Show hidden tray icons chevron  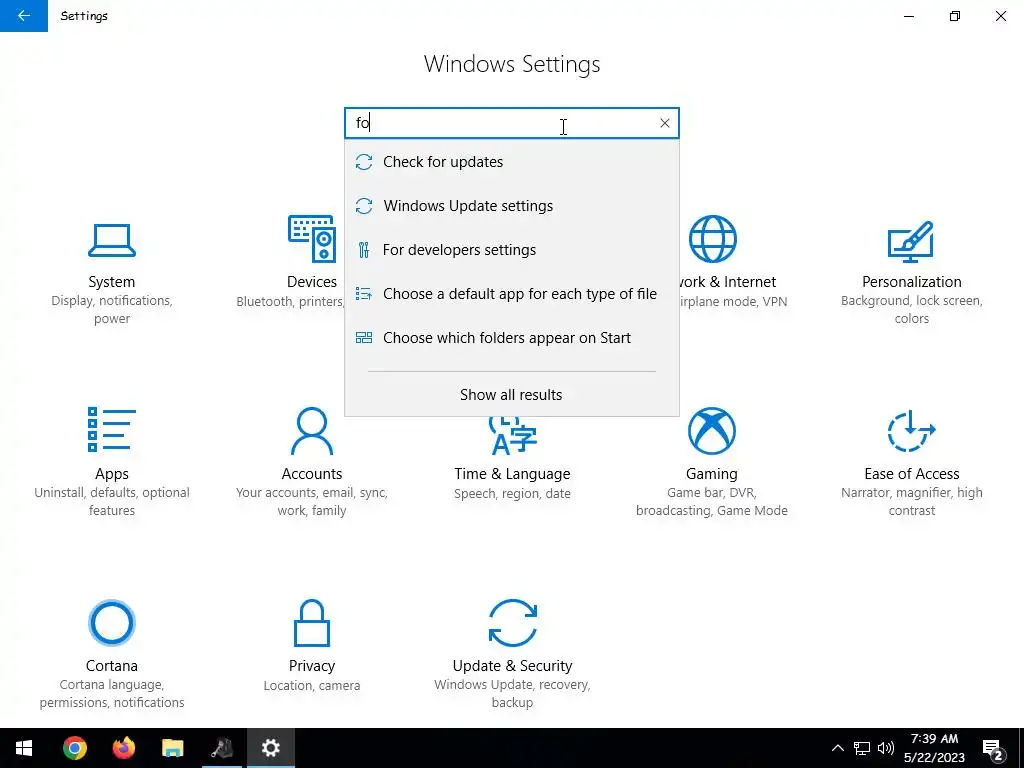tap(837, 748)
